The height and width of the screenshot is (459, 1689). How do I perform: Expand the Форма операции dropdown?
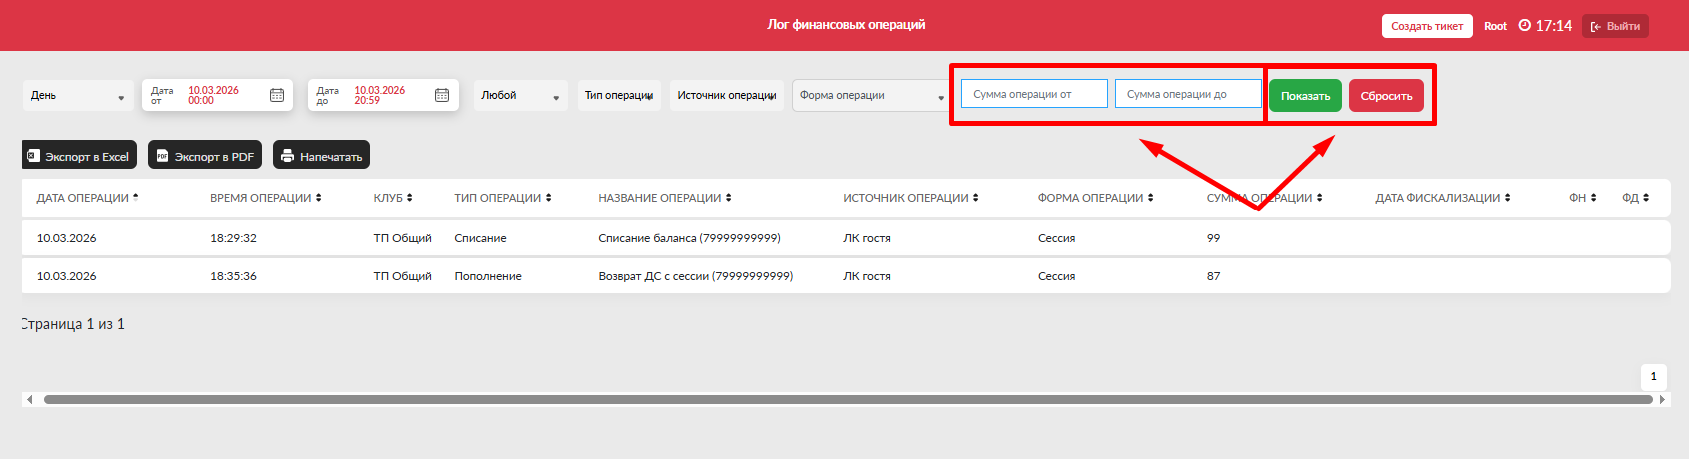[870, 96]
